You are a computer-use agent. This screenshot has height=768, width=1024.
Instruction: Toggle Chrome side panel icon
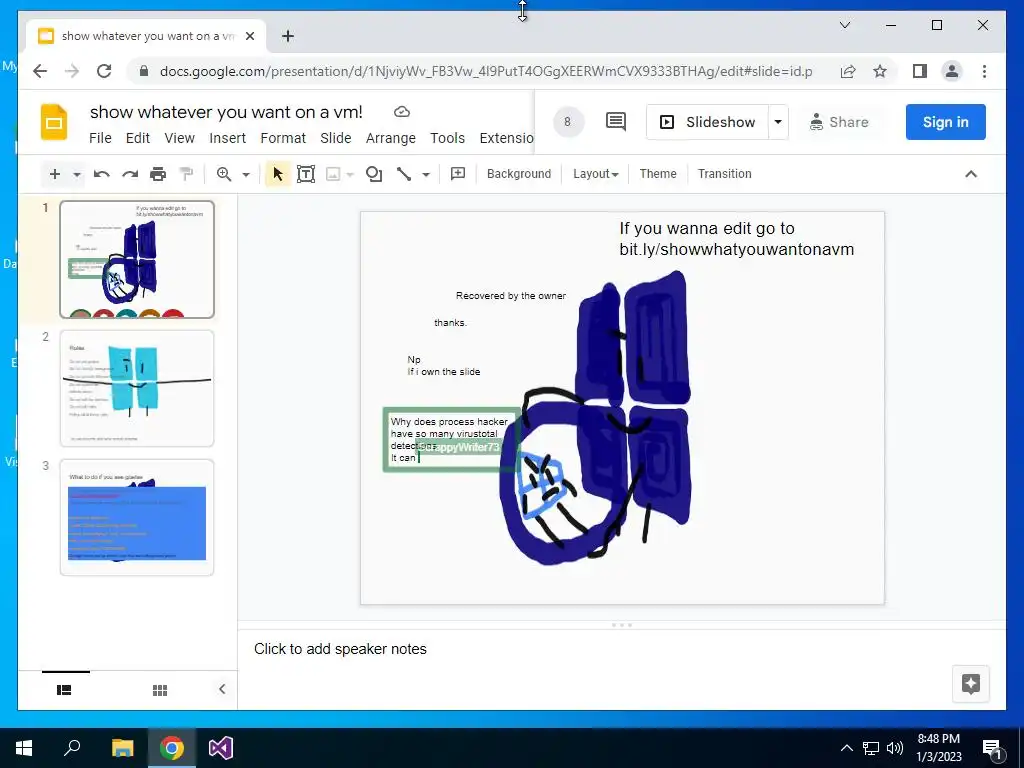tap(920, 71)
